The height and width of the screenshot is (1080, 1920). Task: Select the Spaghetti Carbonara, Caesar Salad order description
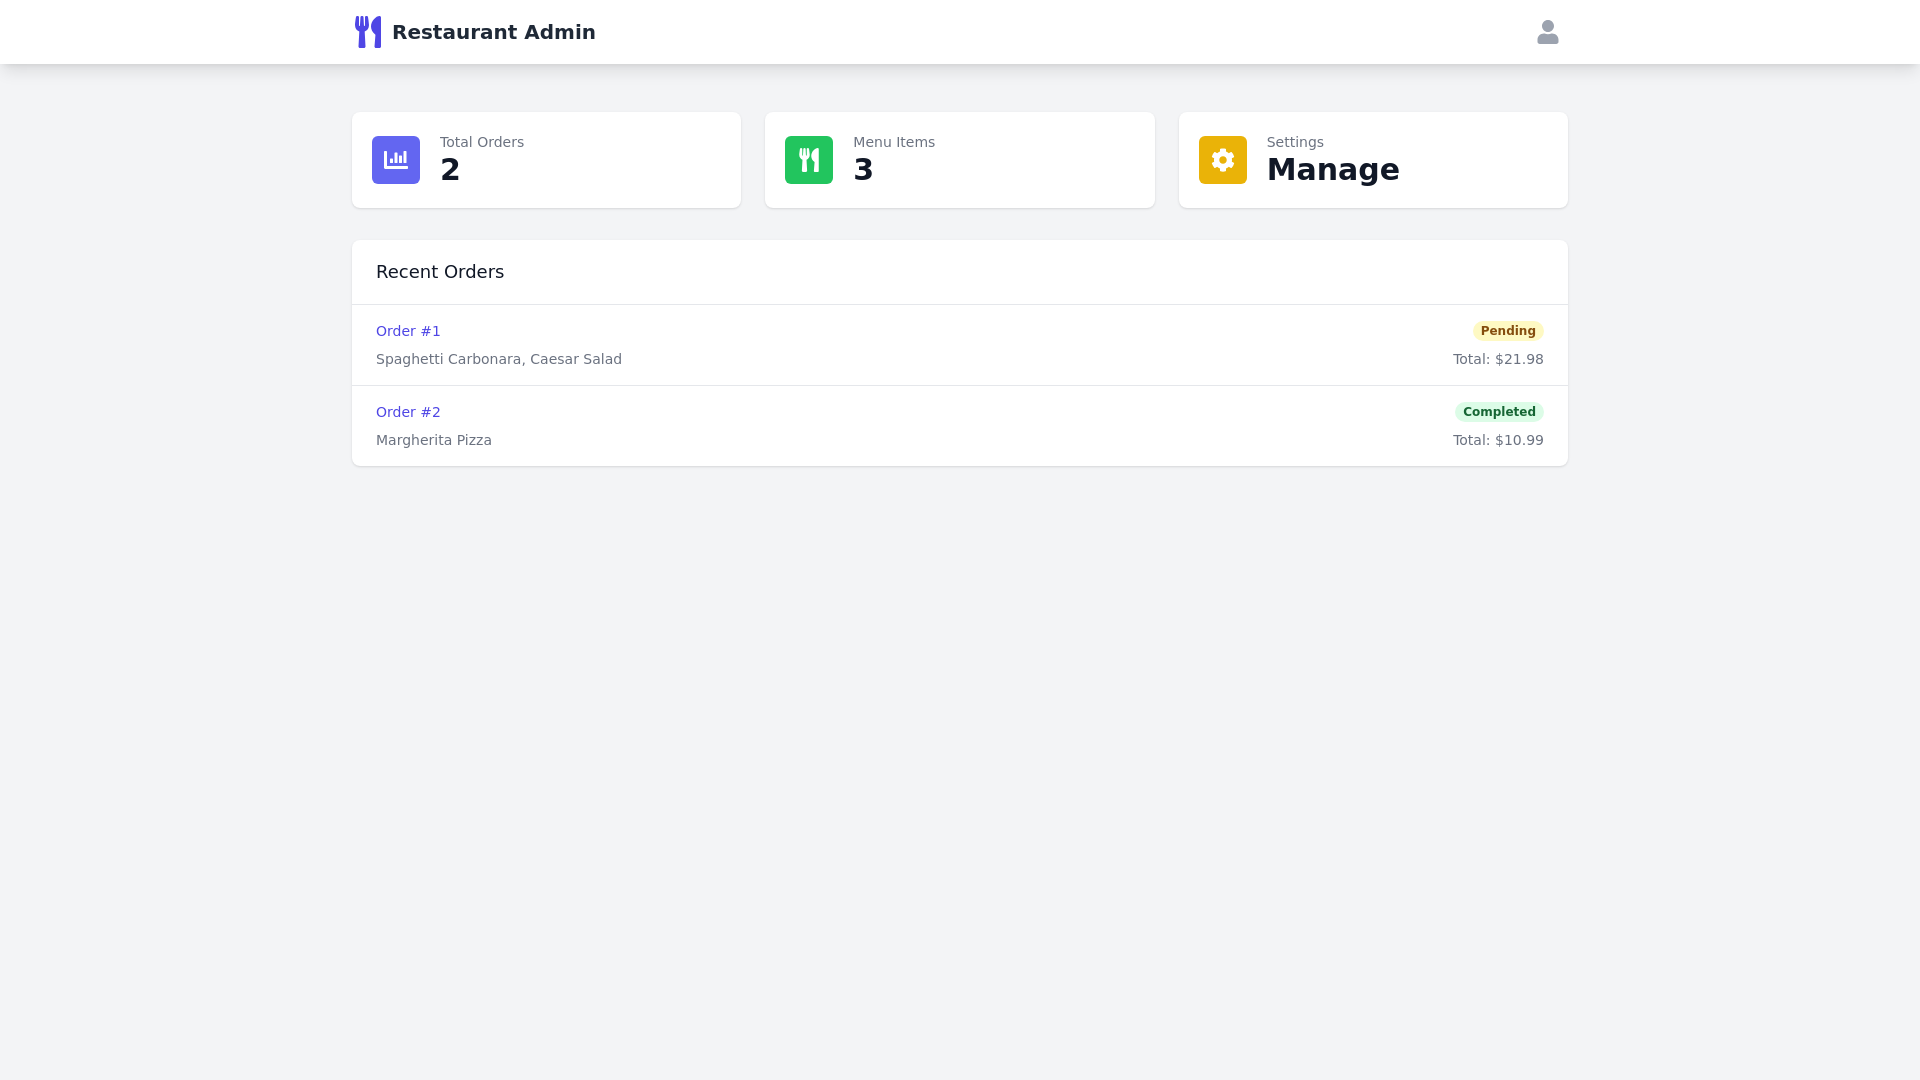point(498,359)
